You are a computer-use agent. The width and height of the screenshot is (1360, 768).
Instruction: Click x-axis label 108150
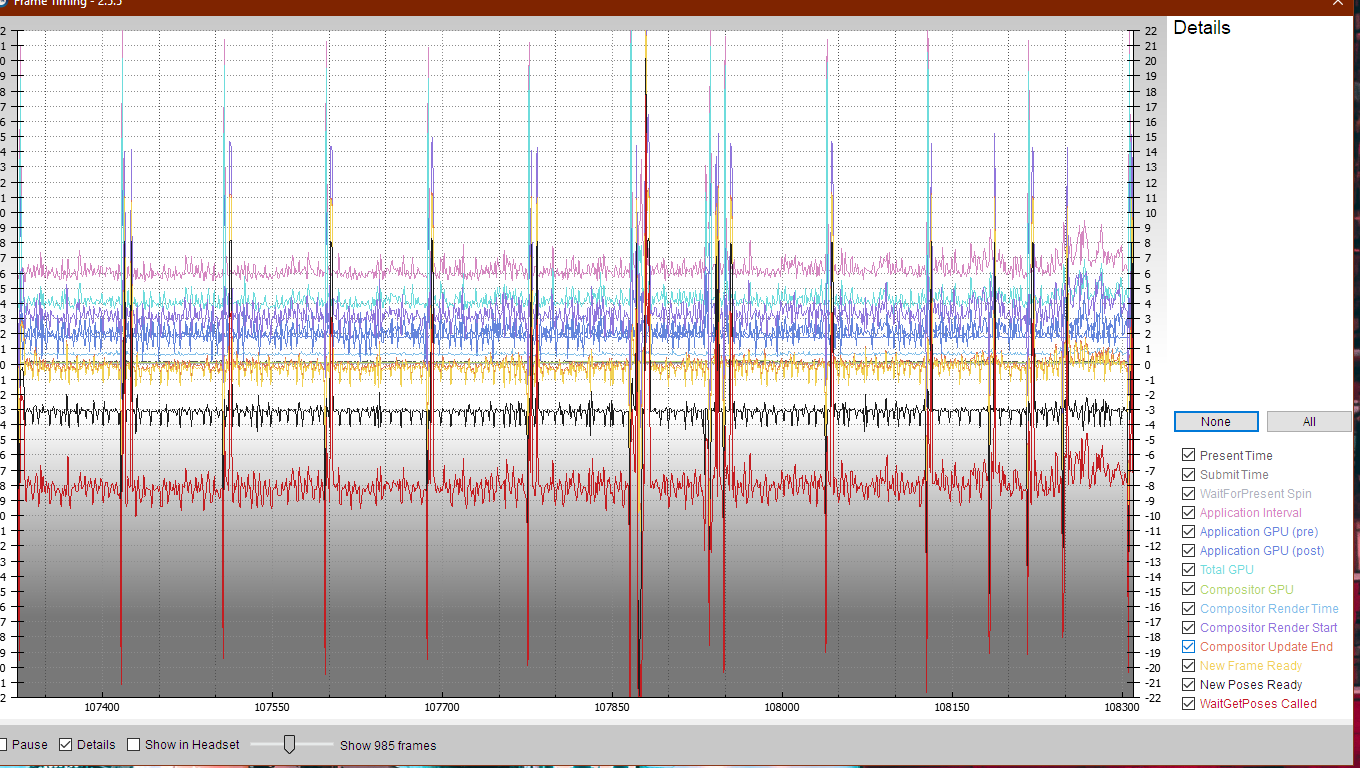[x=951, y=707]
